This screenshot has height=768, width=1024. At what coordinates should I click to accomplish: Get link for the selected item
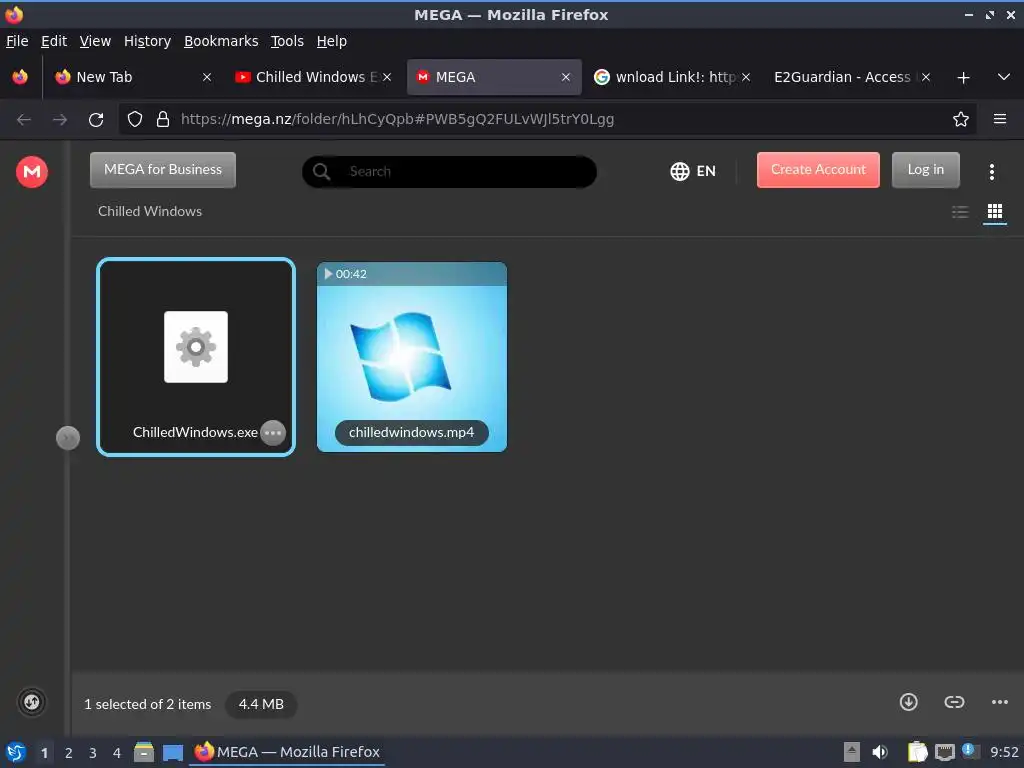(954, 702)
